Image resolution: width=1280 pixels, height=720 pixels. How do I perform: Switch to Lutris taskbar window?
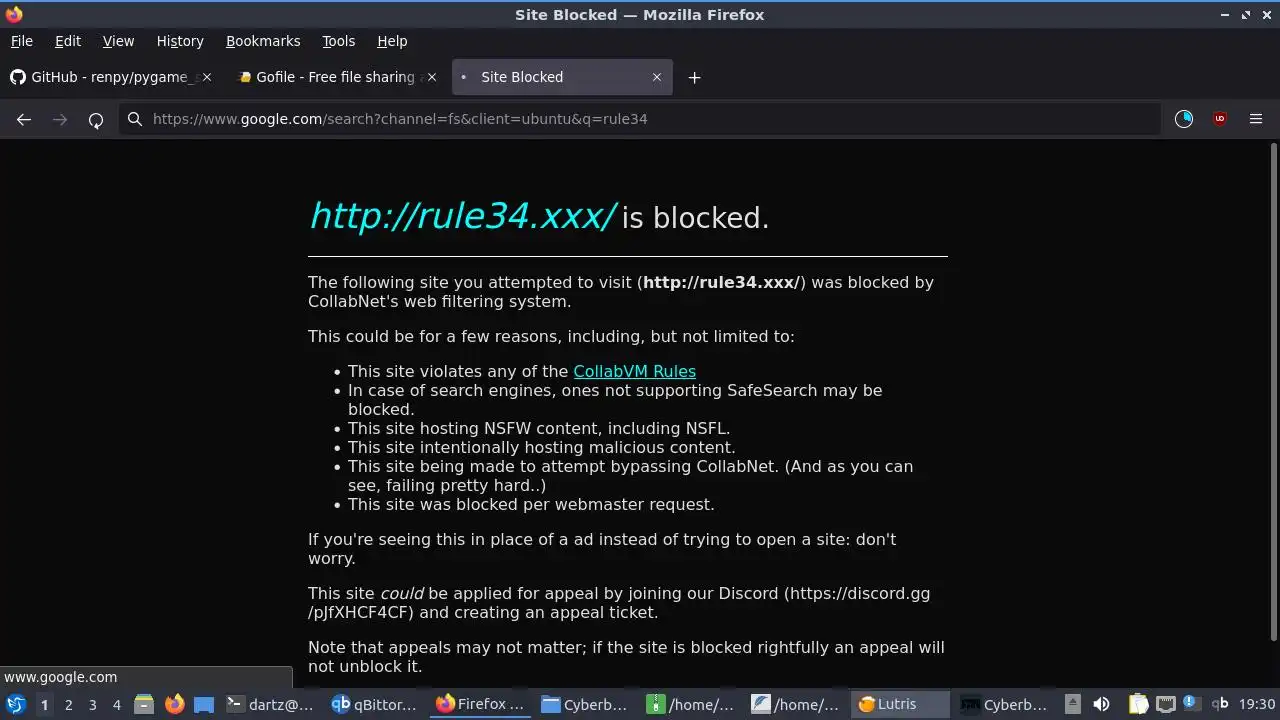[x=901, y=704]
